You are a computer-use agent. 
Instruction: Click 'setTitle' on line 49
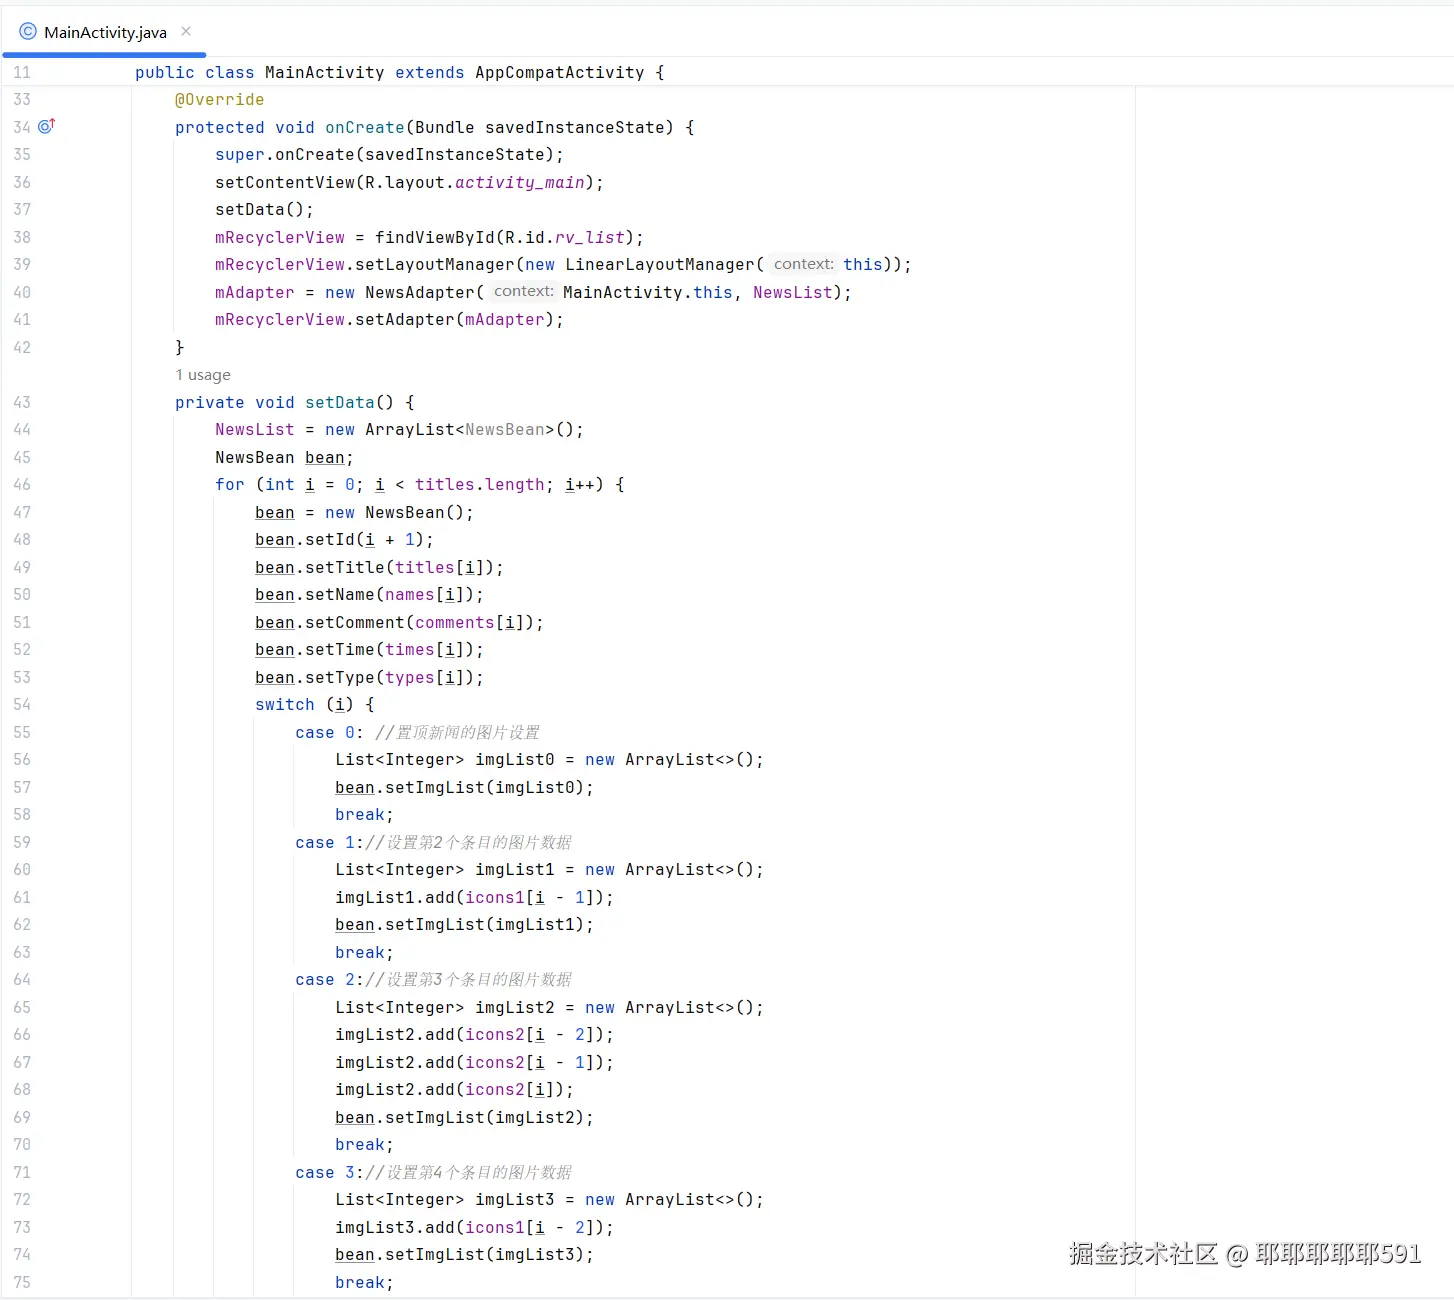[345, 567]
